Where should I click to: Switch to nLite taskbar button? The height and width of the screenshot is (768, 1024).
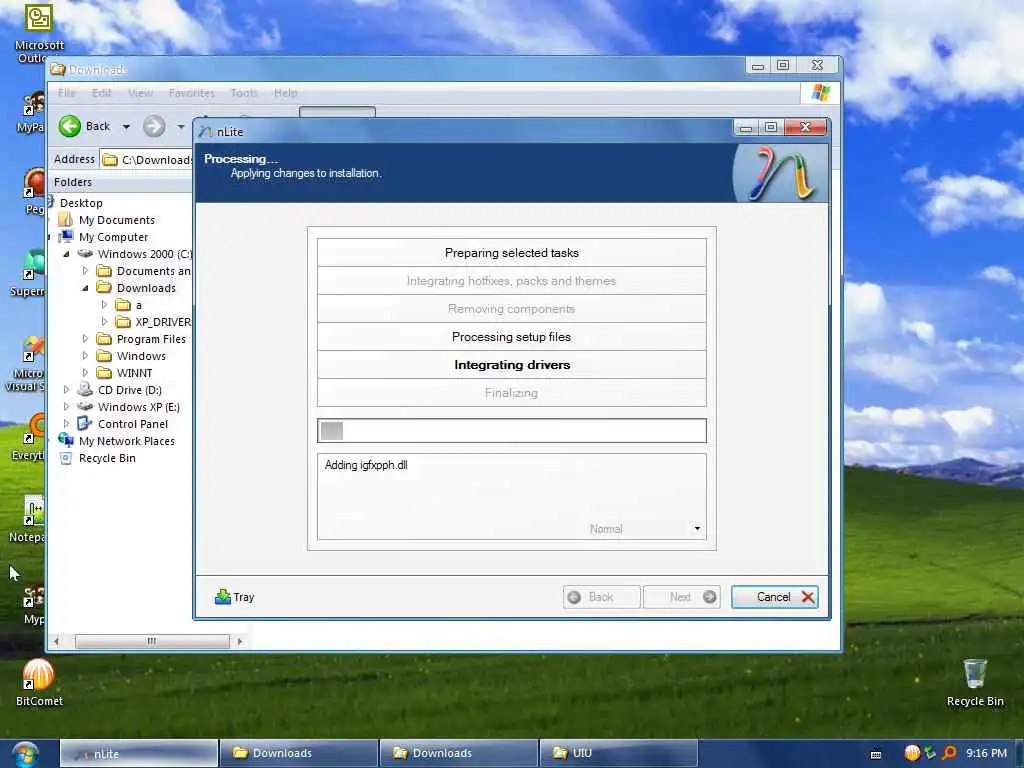coord(139,753)
